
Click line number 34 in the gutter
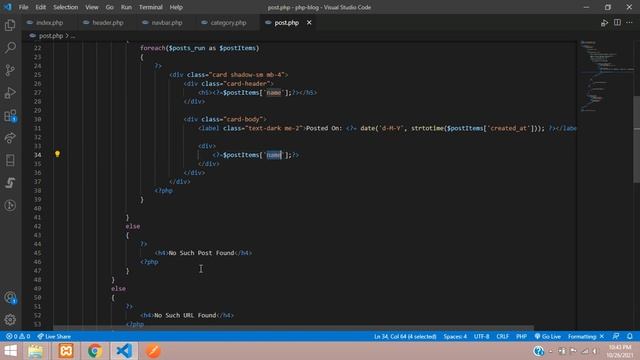click(38, 155)
